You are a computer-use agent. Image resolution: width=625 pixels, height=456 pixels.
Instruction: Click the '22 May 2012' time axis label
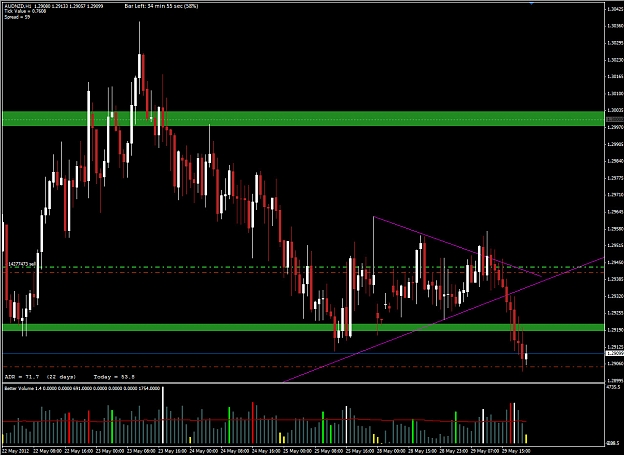coord(15,451)
